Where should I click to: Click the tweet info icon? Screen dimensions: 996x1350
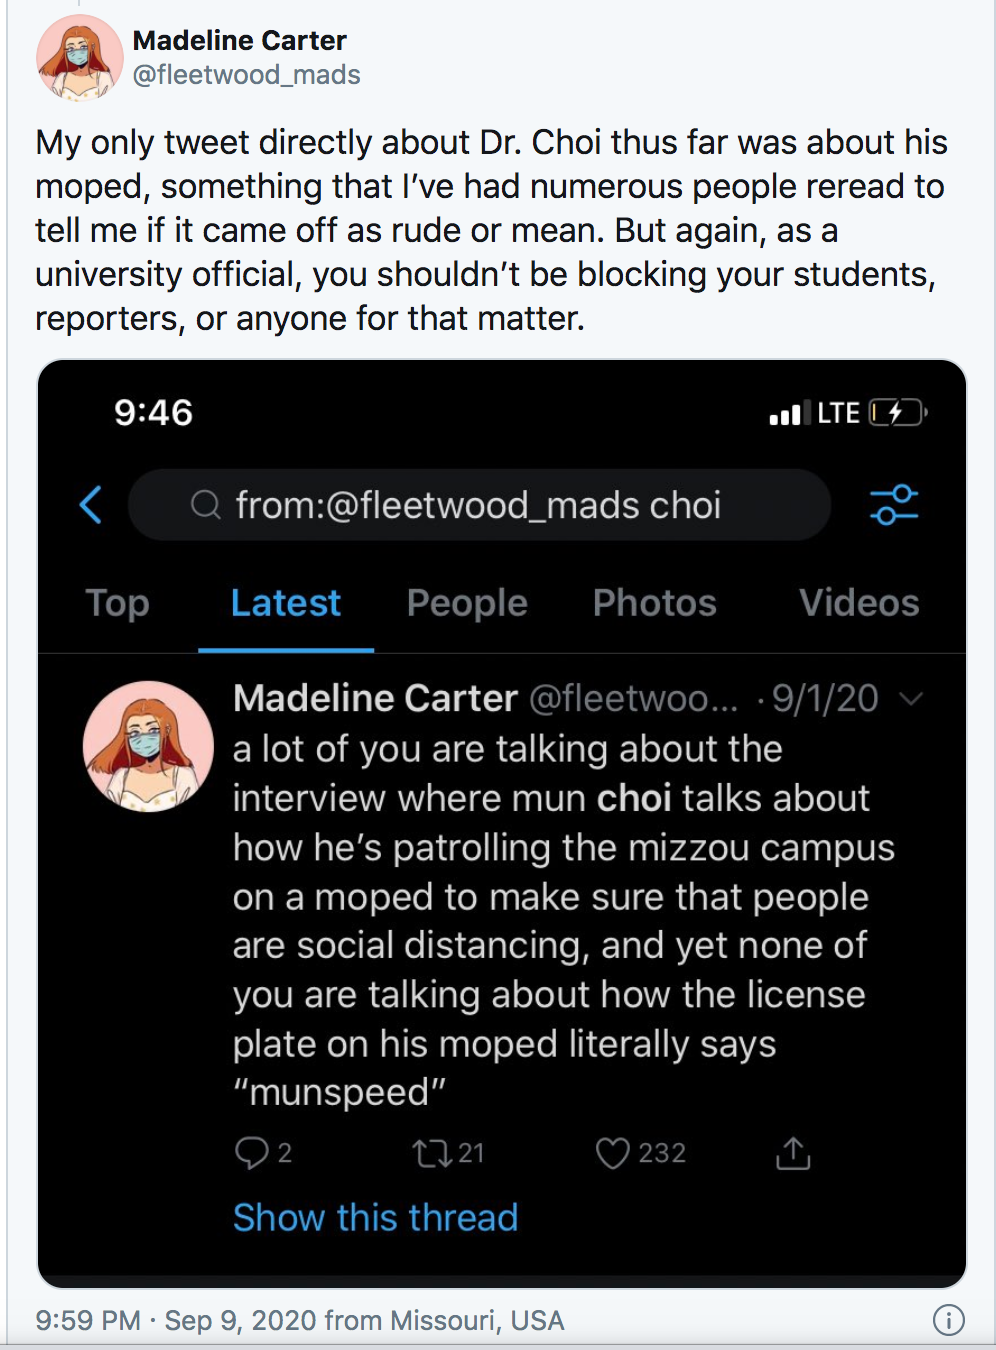click(948, 1320)
